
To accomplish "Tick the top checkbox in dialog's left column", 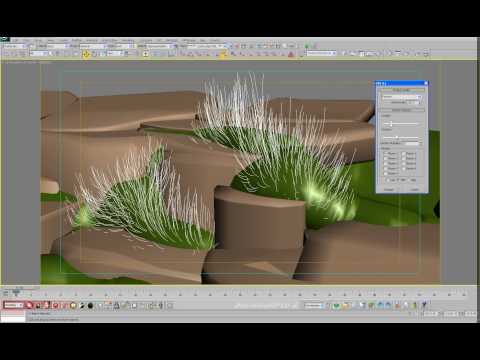I will pos(385,154).
